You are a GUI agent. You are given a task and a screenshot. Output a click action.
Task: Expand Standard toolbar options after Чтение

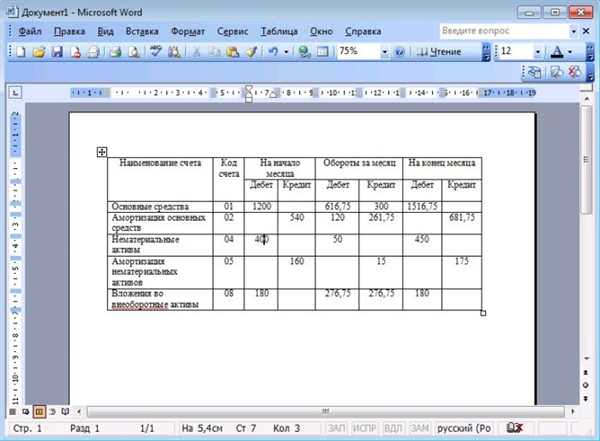(486, 52)
